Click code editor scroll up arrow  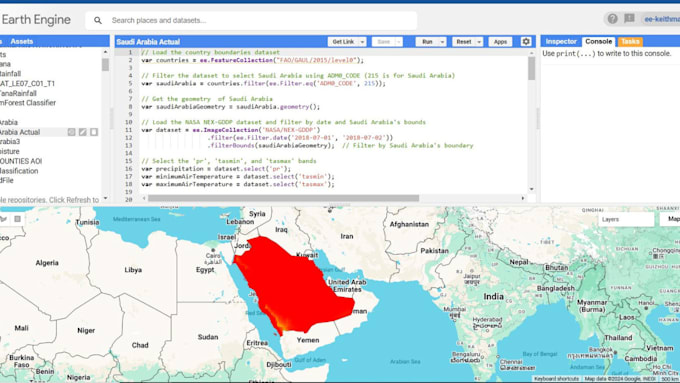pyautogui.click(x=532, y=52)
